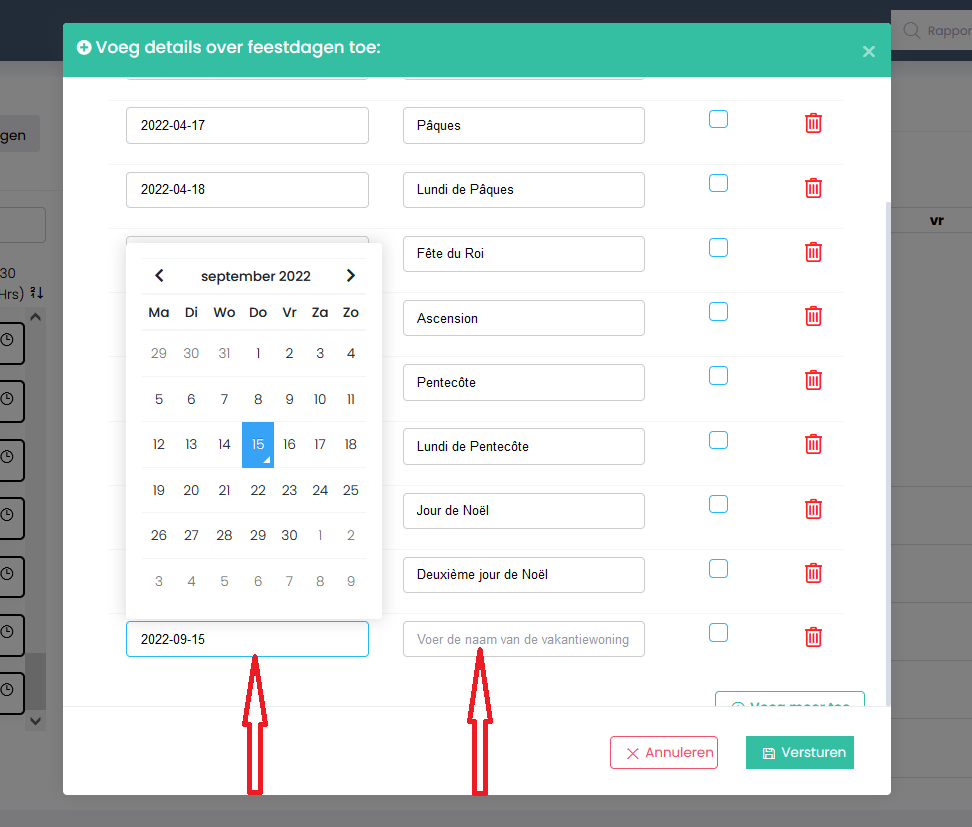
Task: Delete the empty new holiday row
Action: click(x=813, y=637)
